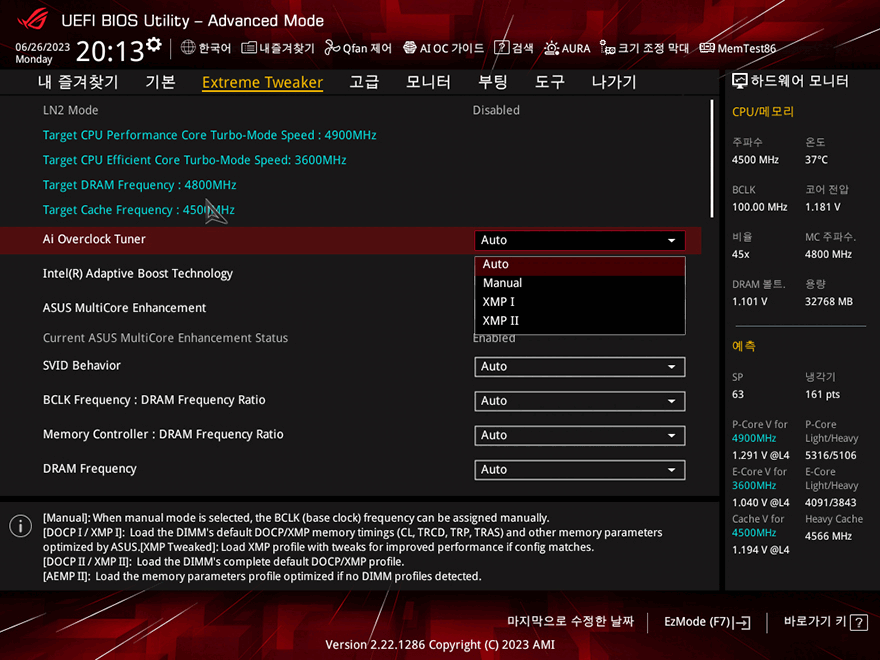
Task: Click Target DRAM Frequency : 4800MHz text
Action: [139, 185]
